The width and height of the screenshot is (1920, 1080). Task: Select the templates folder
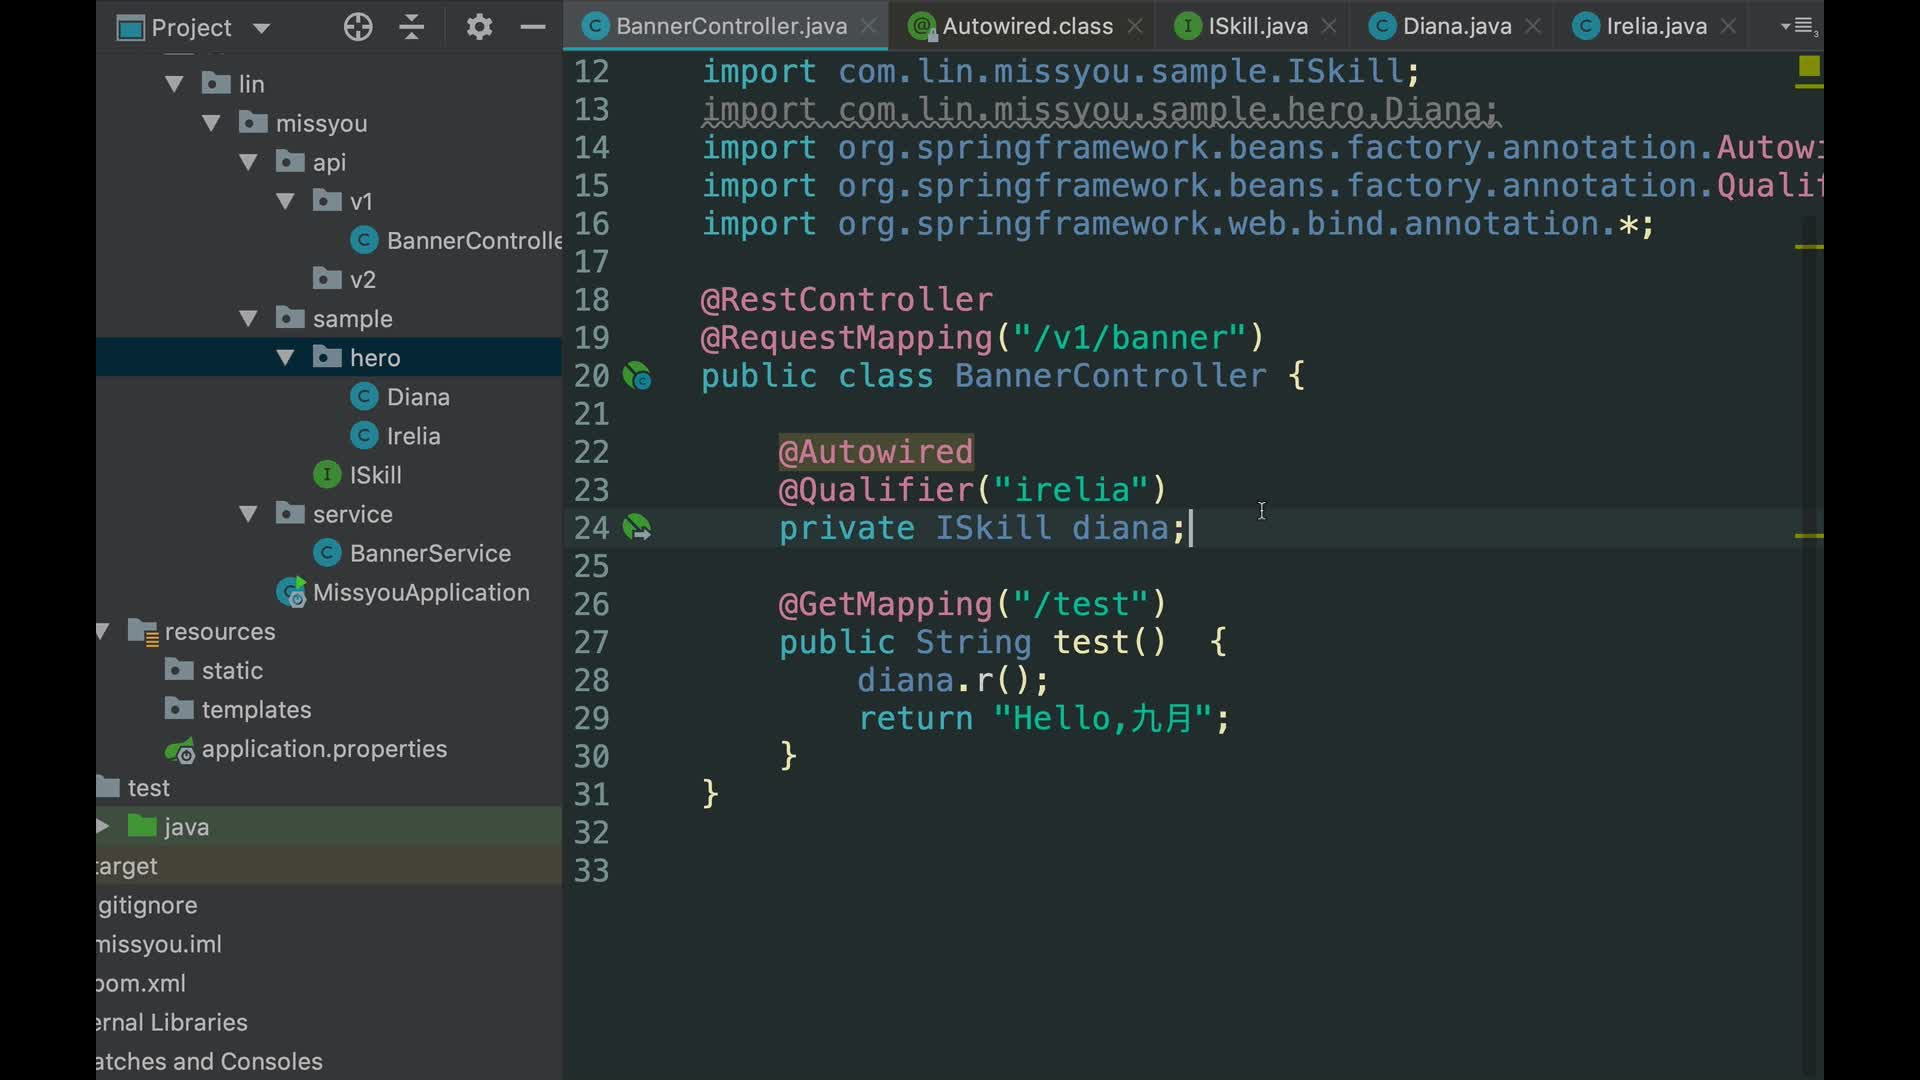pos(256,710)
